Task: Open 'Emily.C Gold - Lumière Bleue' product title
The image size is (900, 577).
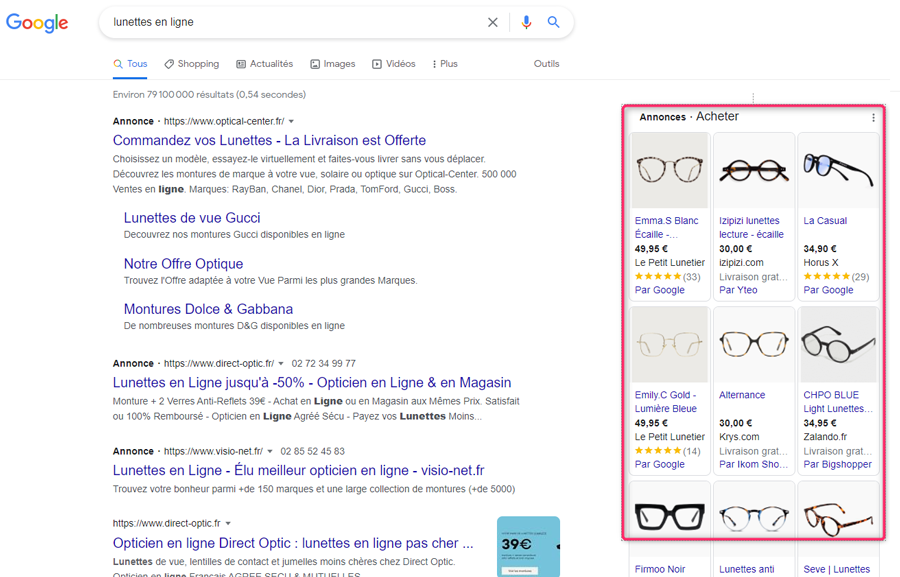Action: pyautogui.click(x=666, y=402)
